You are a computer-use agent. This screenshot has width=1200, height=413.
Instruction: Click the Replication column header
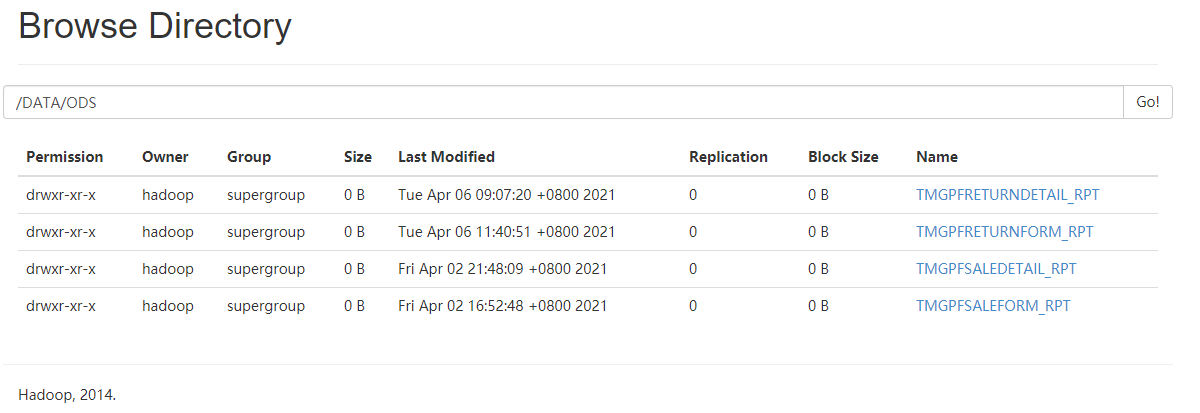728,157
